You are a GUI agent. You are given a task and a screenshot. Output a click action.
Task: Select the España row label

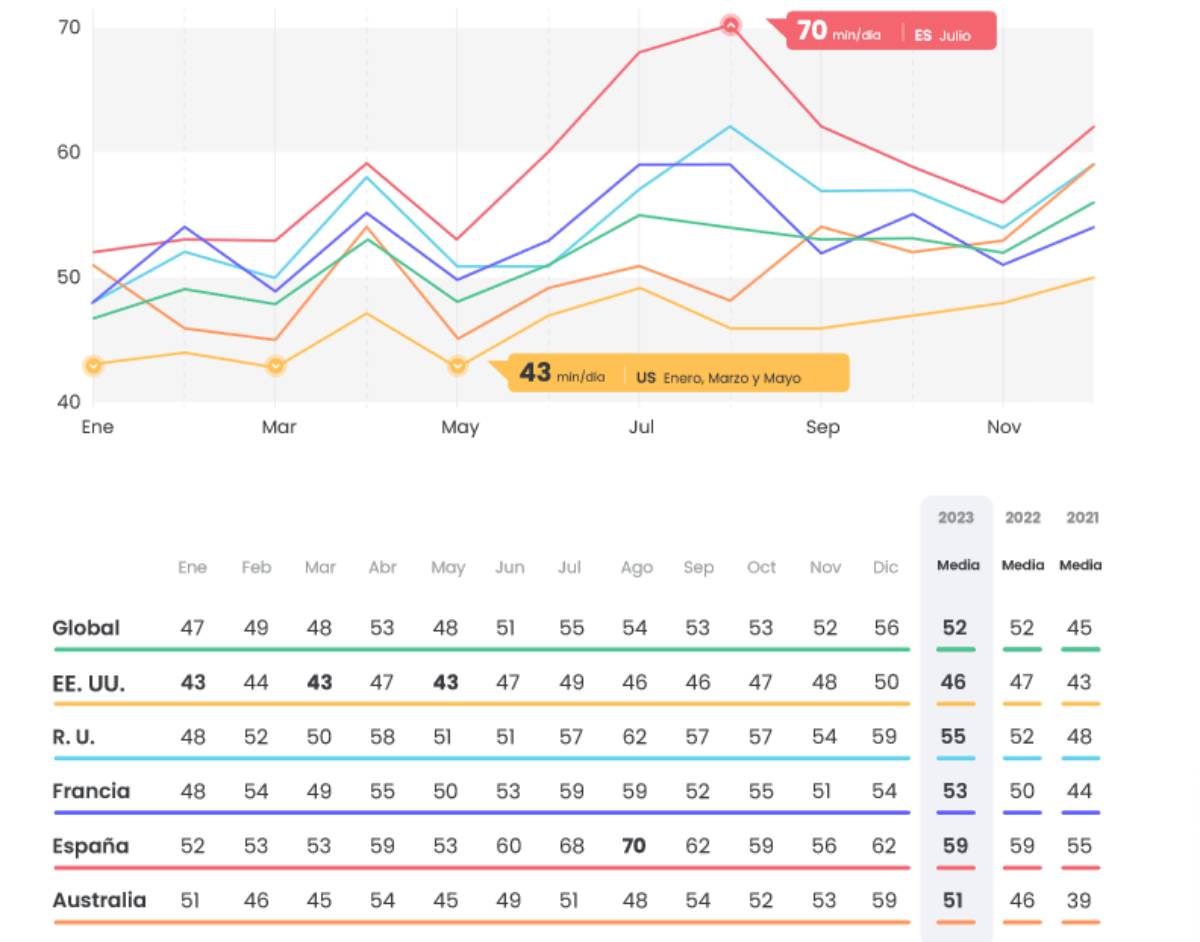pyautogui.click(x=91, y=846)
